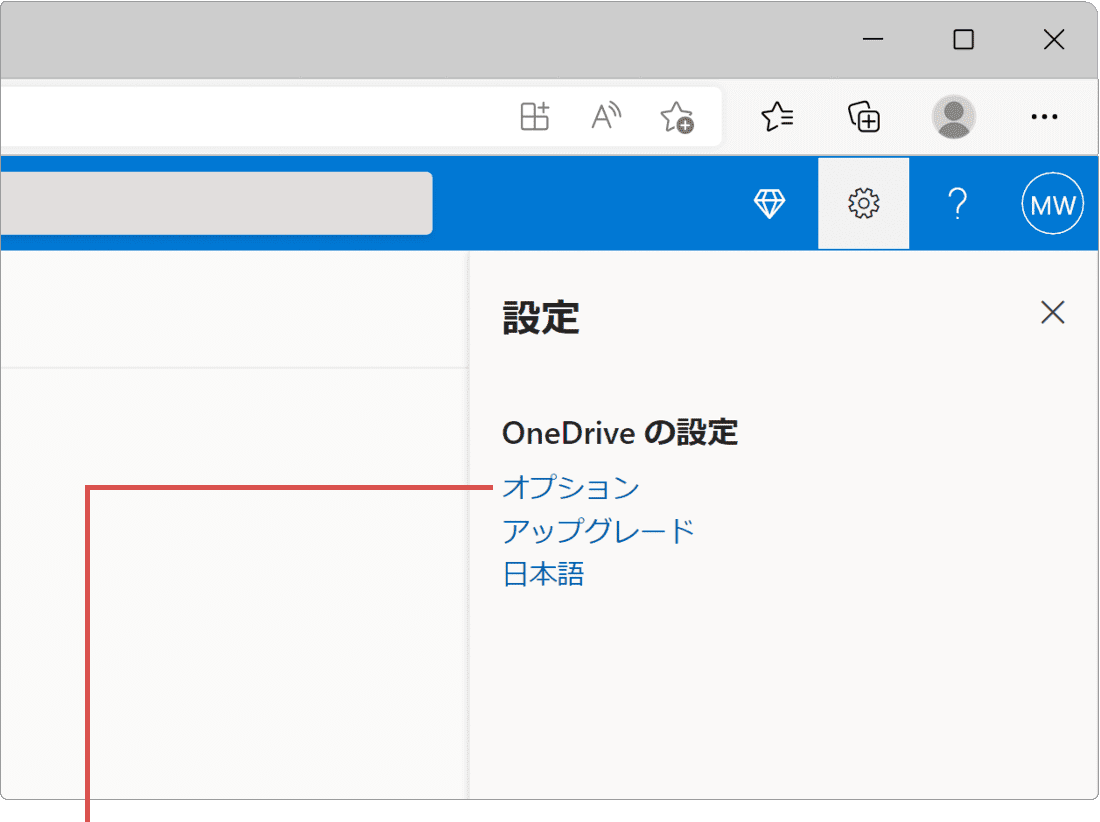Click the premium diamond icon
The height and width of the screenshot is (822, 1100).
point(769,203)
